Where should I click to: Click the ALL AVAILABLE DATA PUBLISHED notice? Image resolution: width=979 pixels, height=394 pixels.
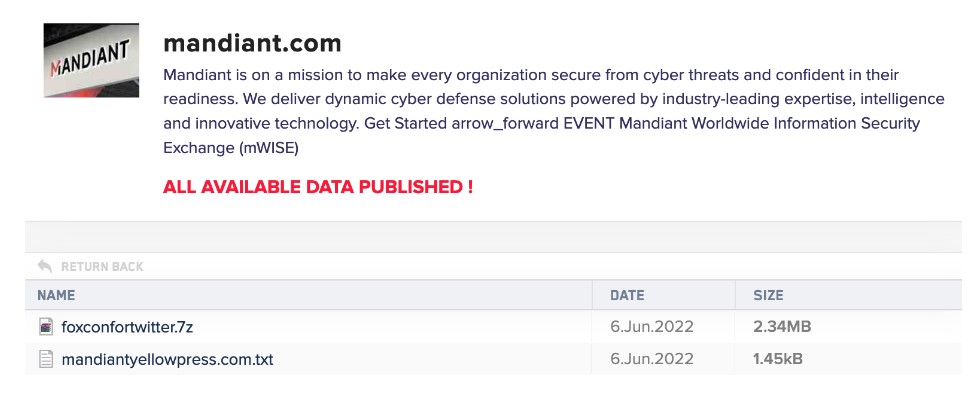(318, 187)
